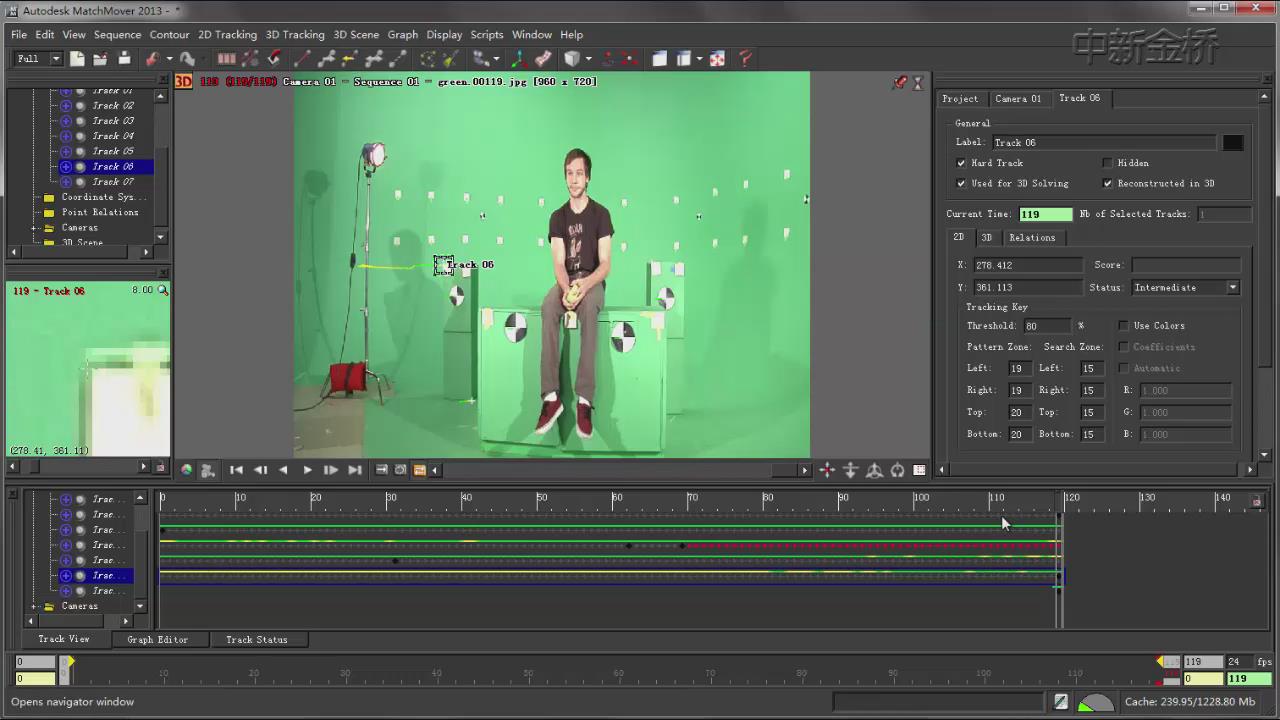Click the pan view crosshair icon

coord(827,470)
